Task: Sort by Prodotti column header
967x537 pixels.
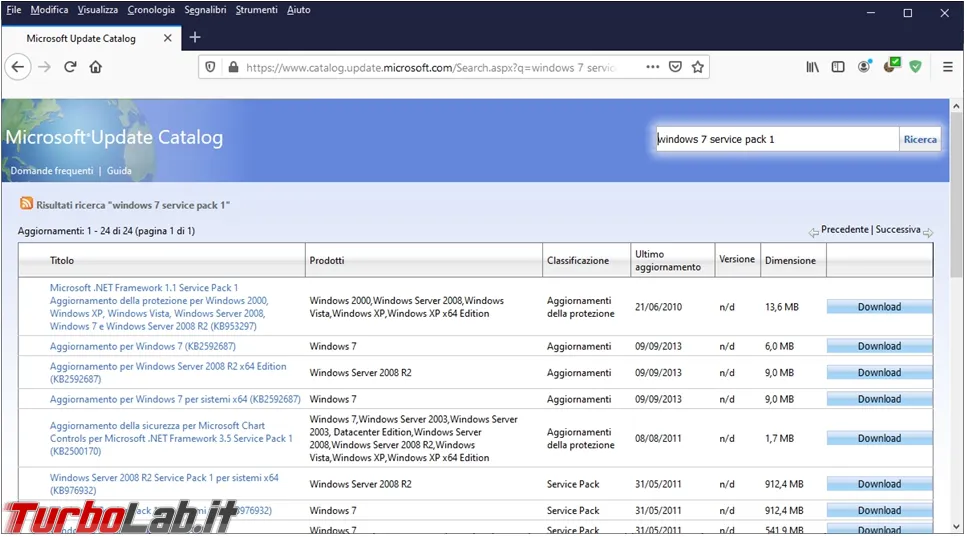Action: [327, 260]
